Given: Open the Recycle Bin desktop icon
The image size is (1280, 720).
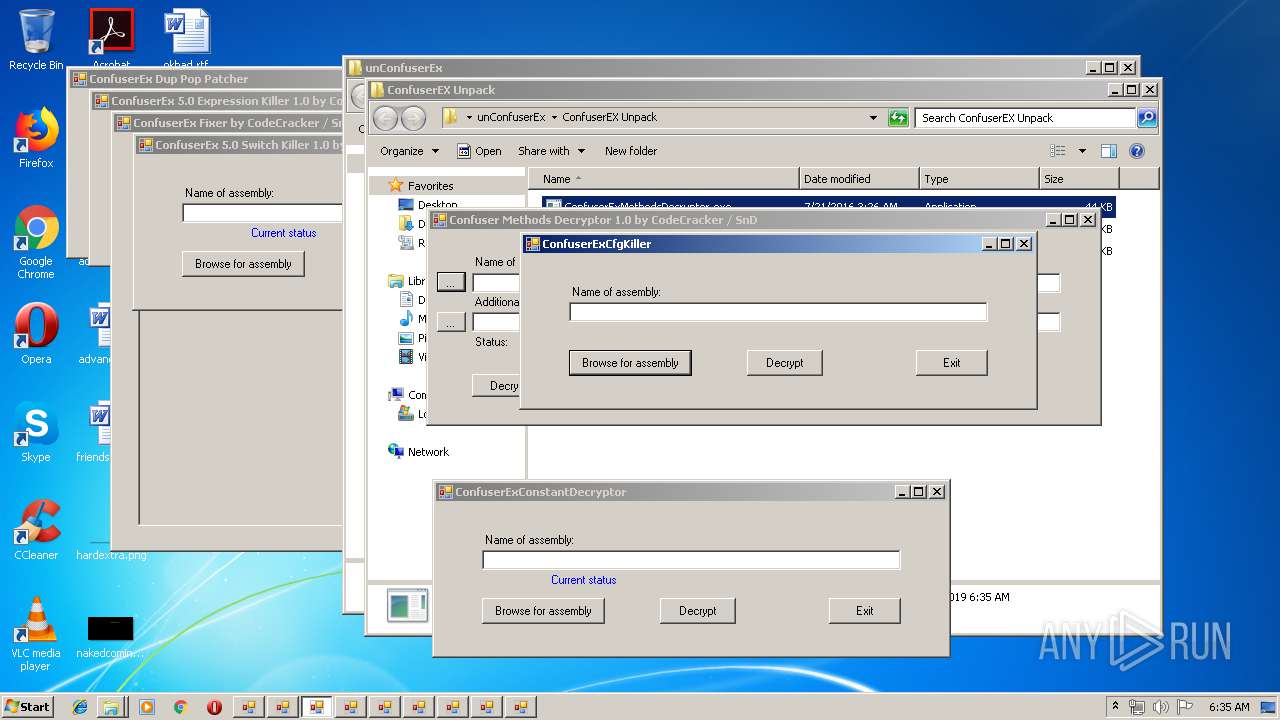Looking at the screenshot, I should (x=36, y=40).
